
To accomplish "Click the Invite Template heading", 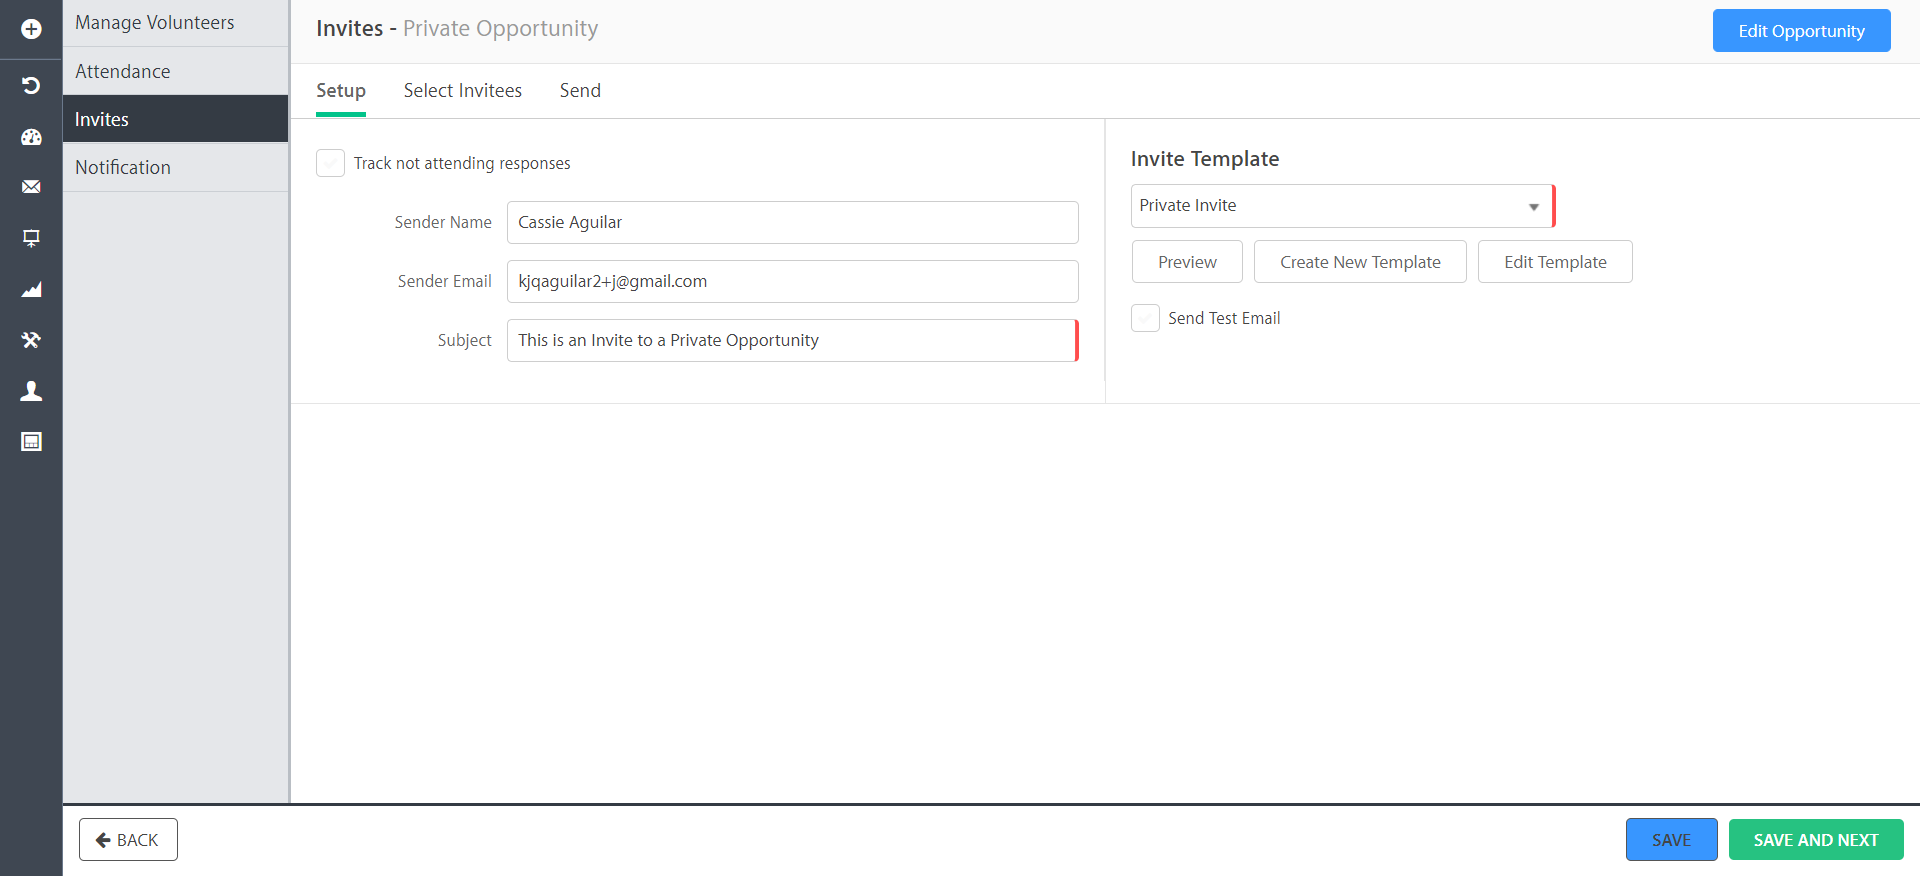I will [1205, 159].
